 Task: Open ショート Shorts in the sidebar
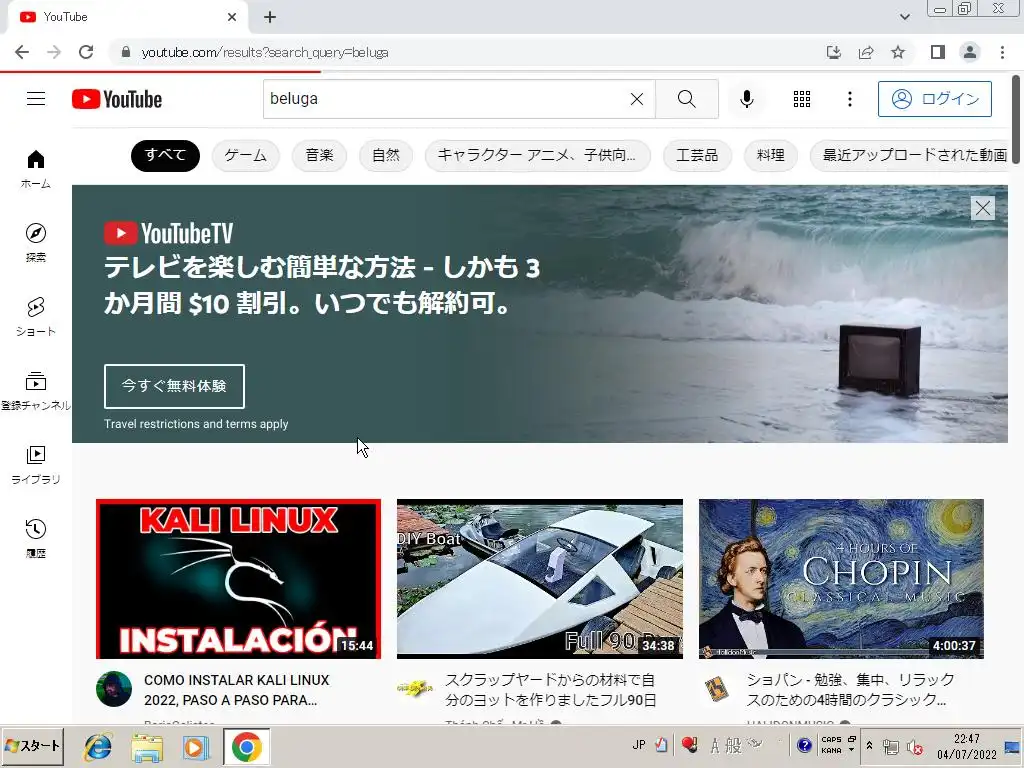click(36, 317)
